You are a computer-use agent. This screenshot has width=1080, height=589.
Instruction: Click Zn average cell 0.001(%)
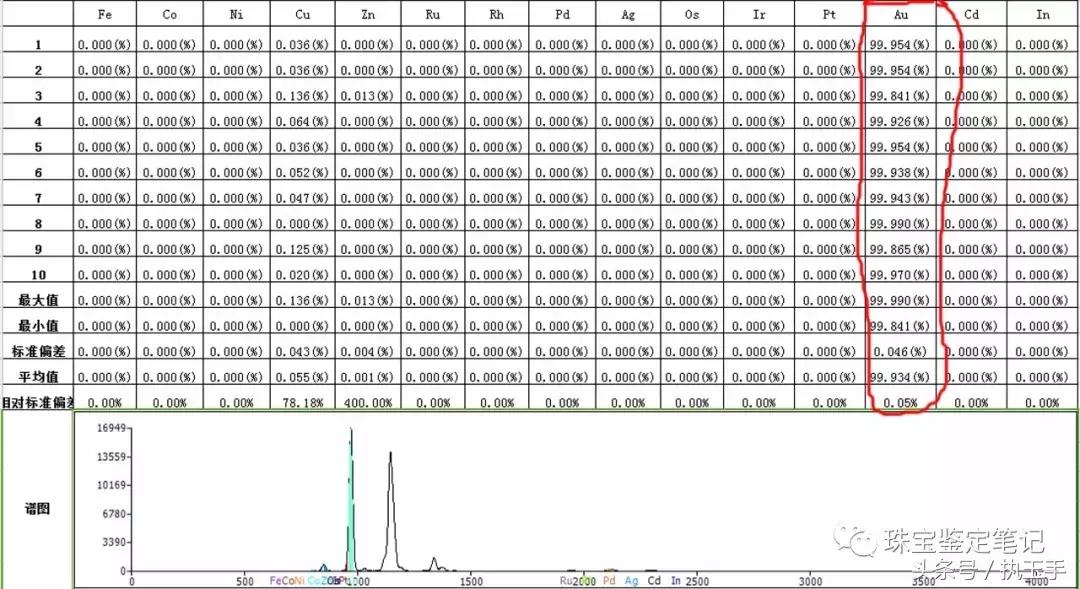(x=368, y=377)
